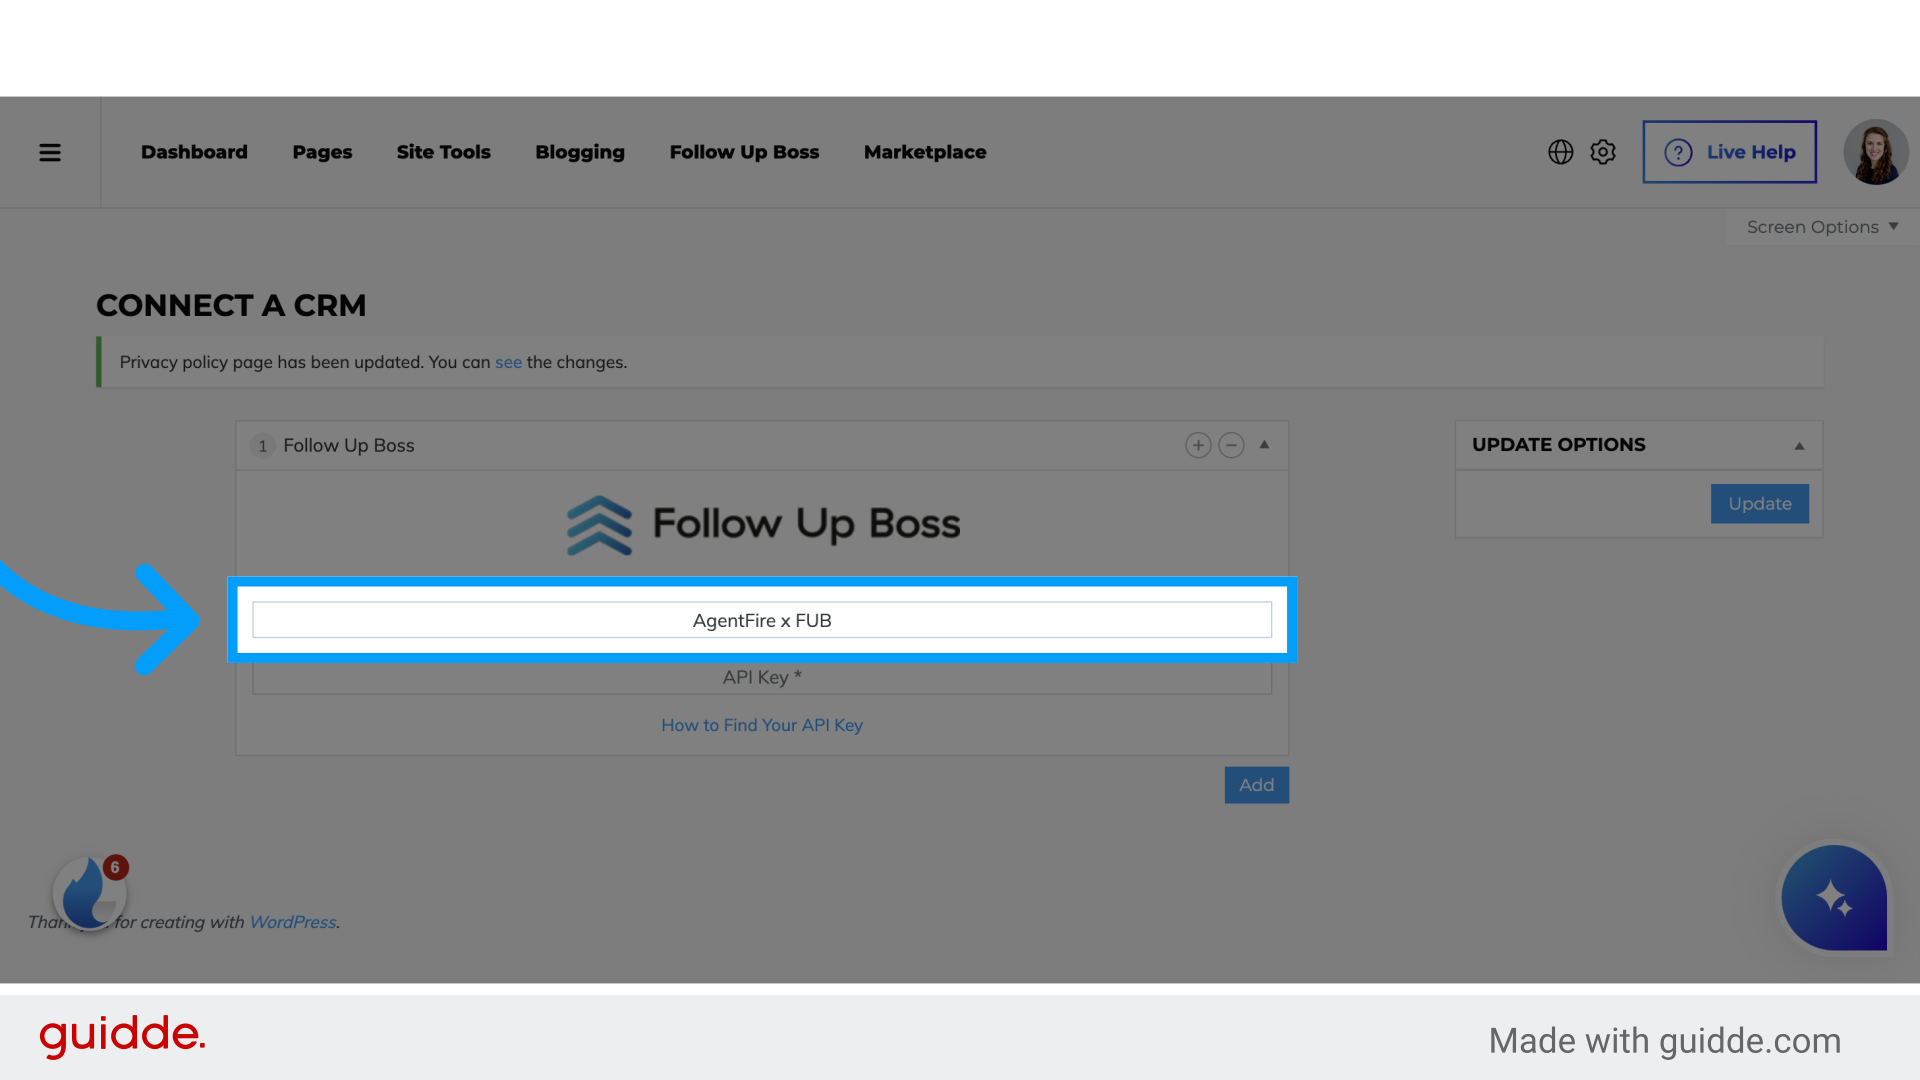The width and height of the screenshot is (1920, 1080).
Task: Open the blue assistant sparkle icon
Action: 1833,898
